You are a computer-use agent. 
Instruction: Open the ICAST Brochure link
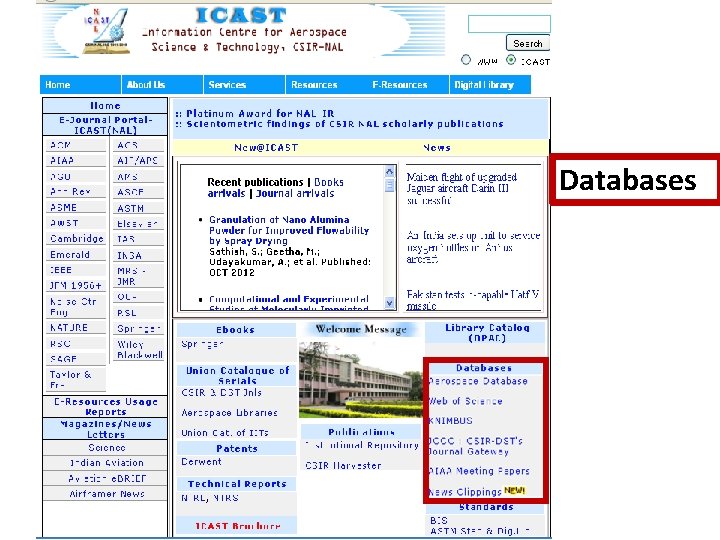[237, 526]
